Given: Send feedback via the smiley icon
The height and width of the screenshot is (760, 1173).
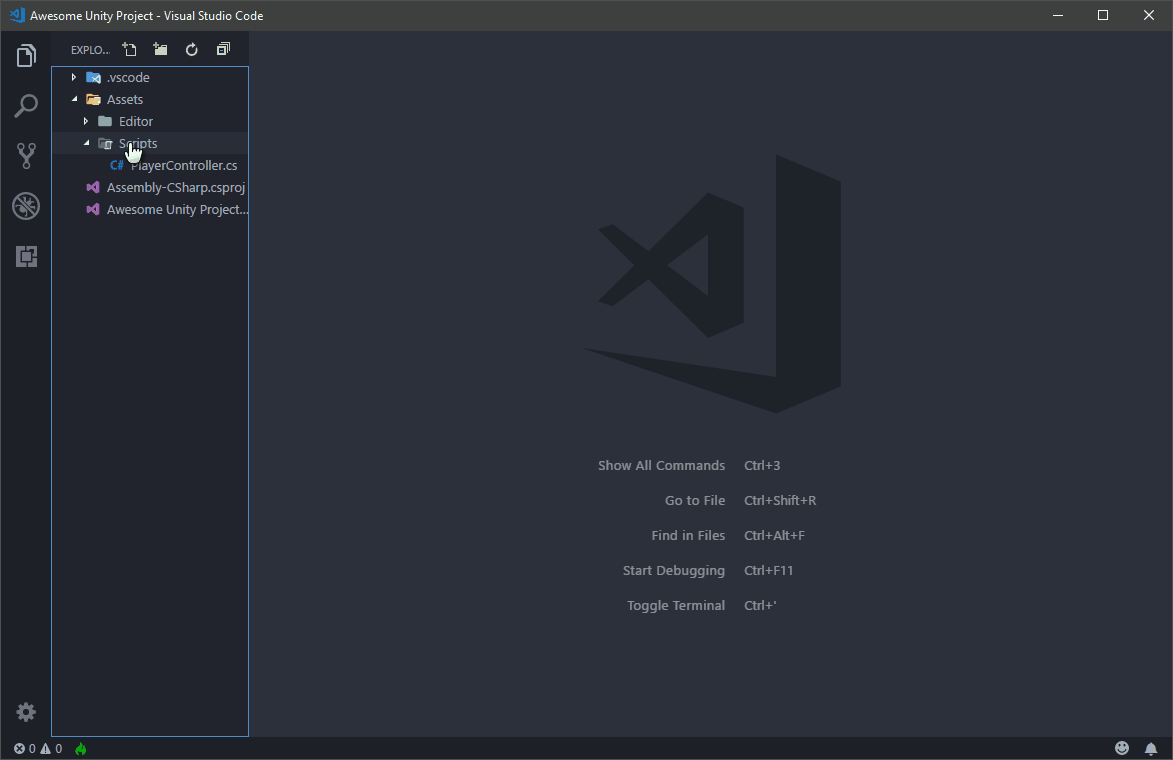Looking at the screenshot, I should [1122, 747].
